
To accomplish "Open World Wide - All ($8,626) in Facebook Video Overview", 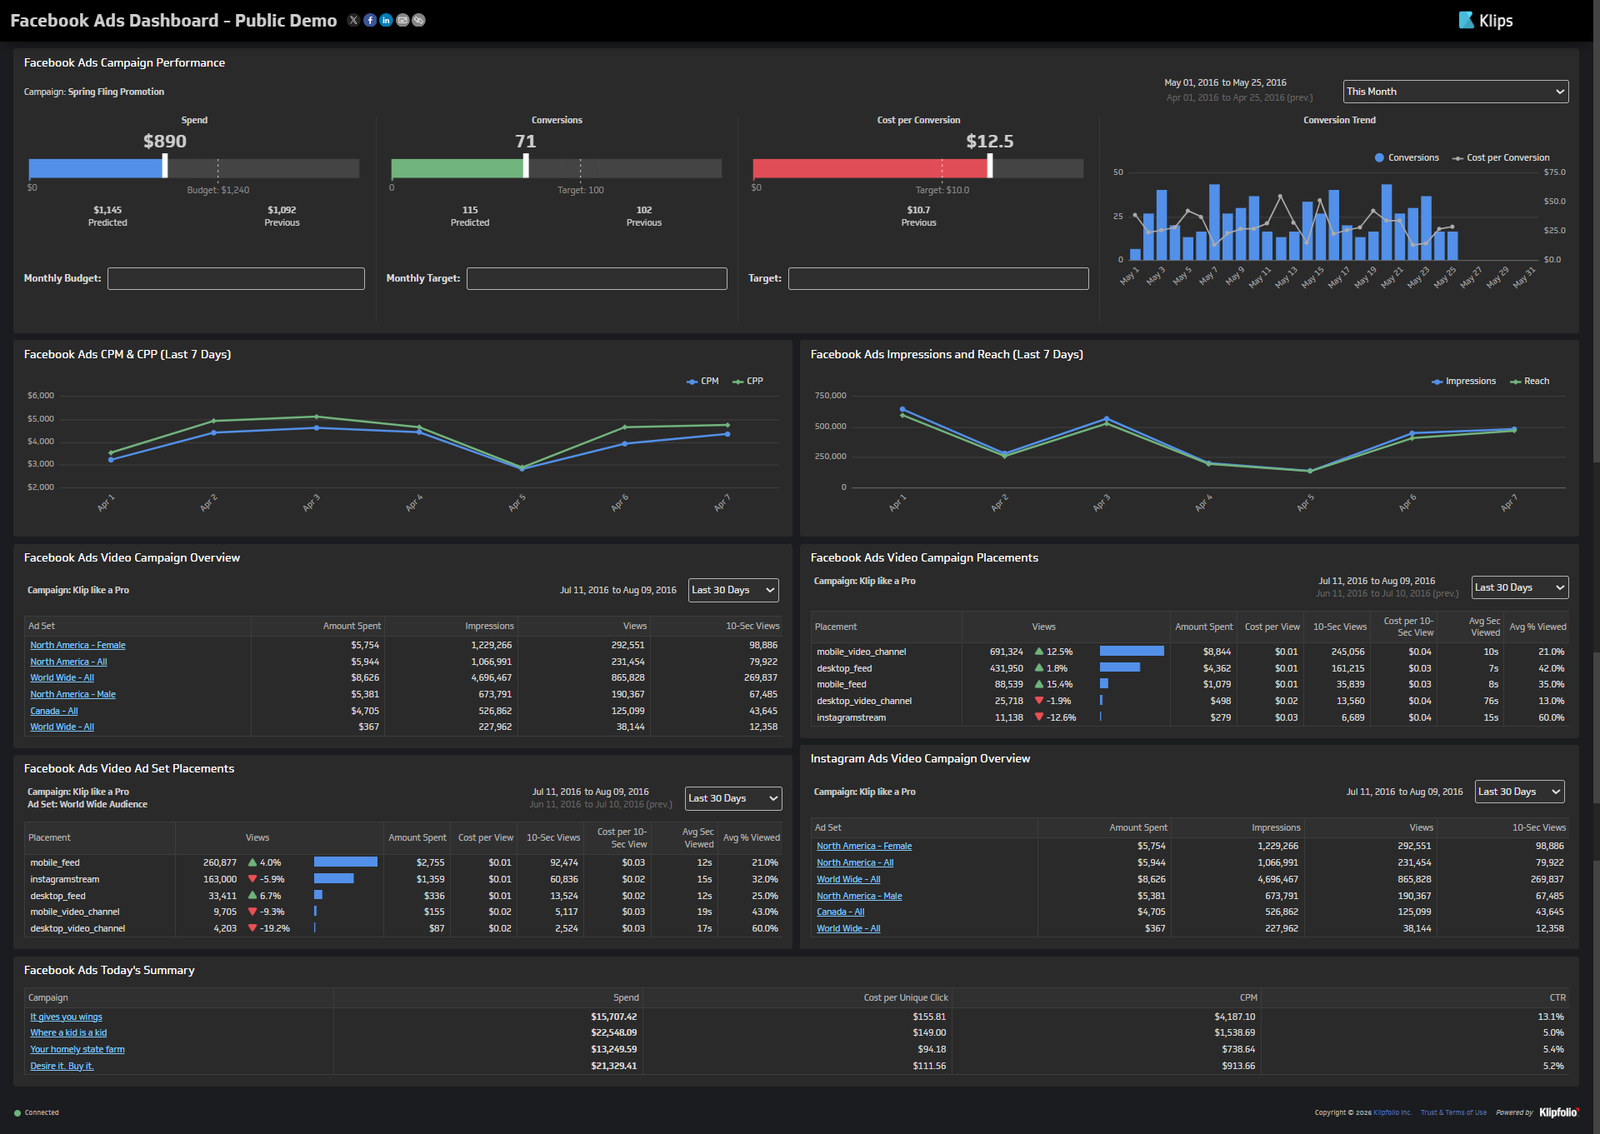I will point(62,678).
